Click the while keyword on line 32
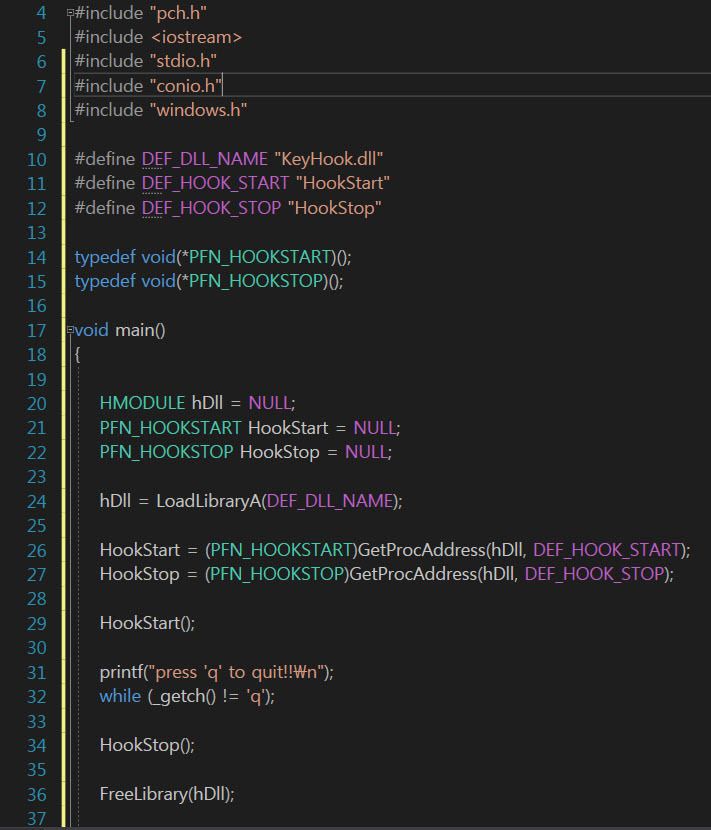This screenshot has height=830, width=711. pyautogui.click(x=120, y=697)
